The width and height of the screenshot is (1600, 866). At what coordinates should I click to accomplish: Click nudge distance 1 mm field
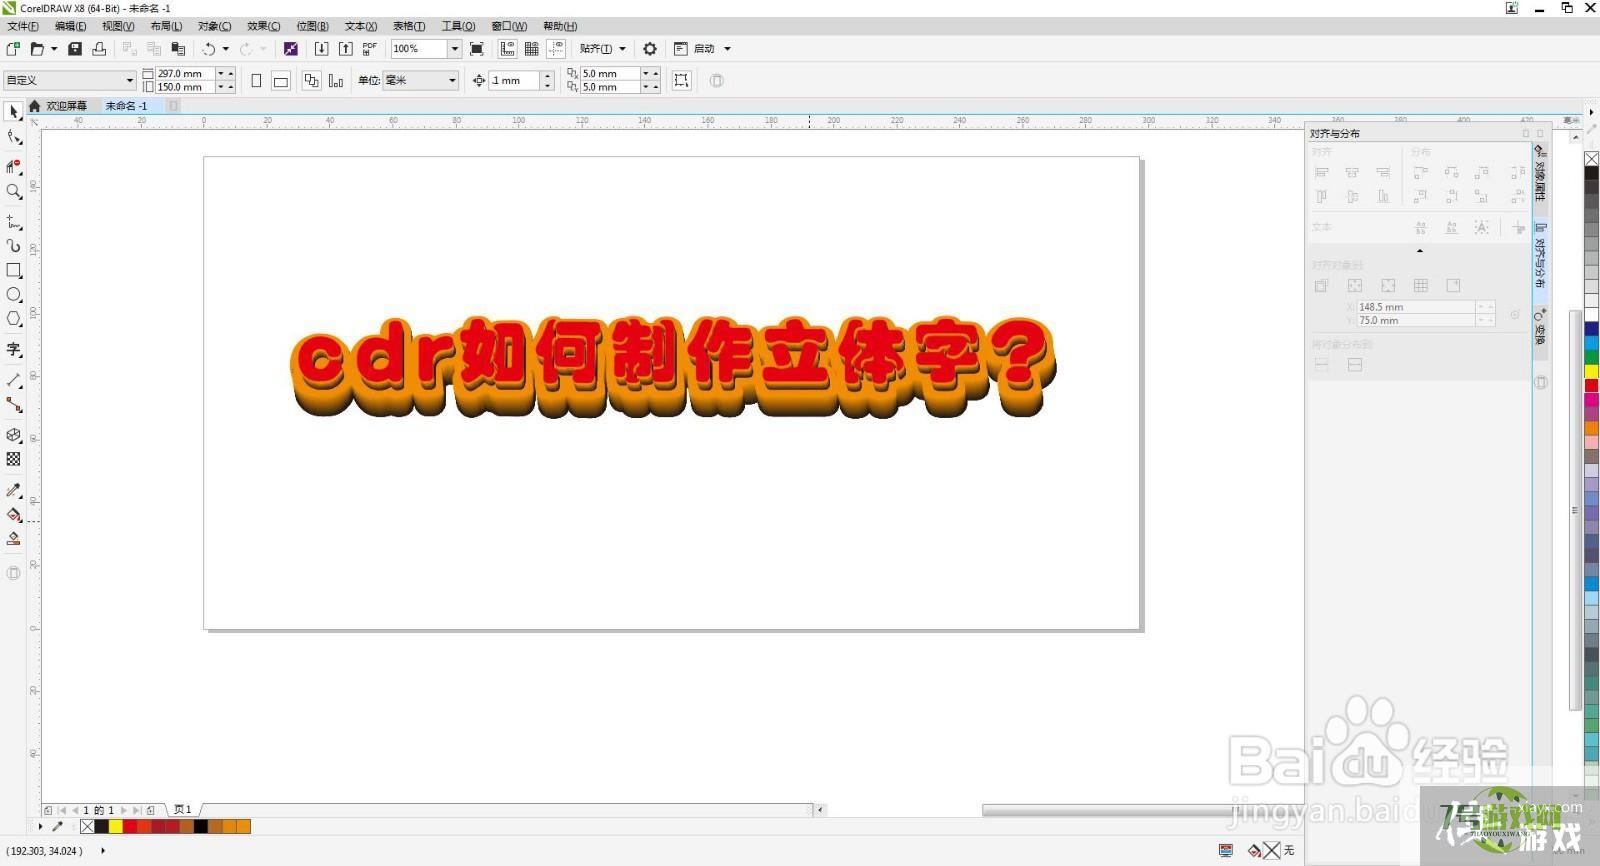click(514, 80)
